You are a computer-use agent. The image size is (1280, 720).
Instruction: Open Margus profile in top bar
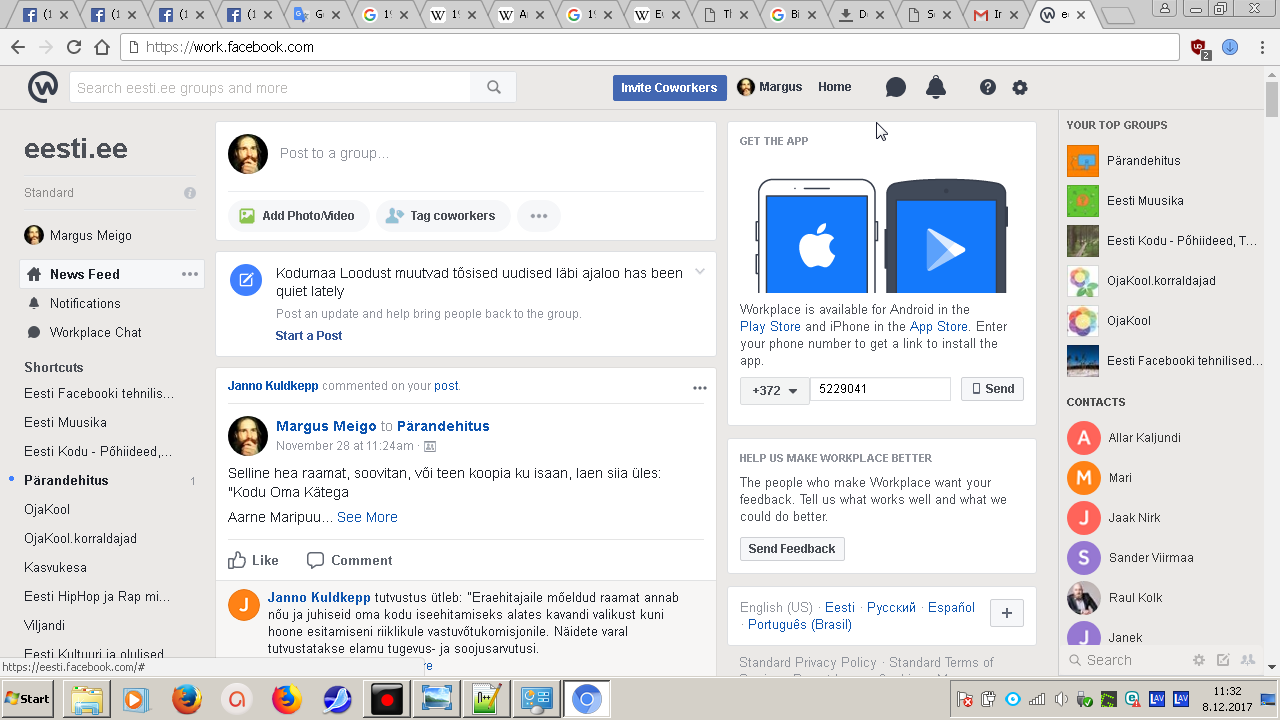(770, 87)
